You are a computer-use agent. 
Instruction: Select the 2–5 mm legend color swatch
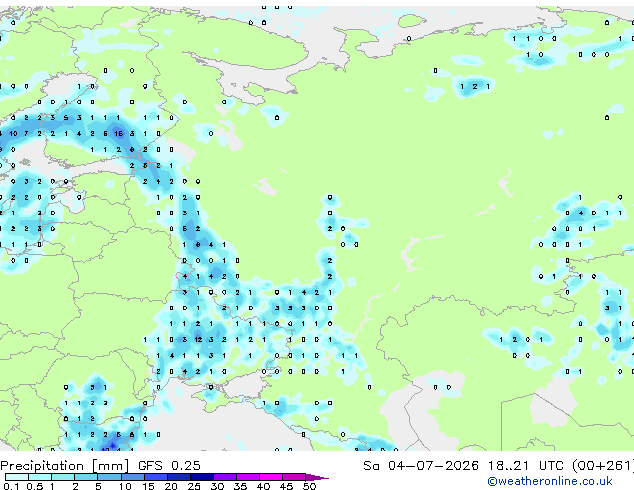pyautogui.click(x=87, y=477)
